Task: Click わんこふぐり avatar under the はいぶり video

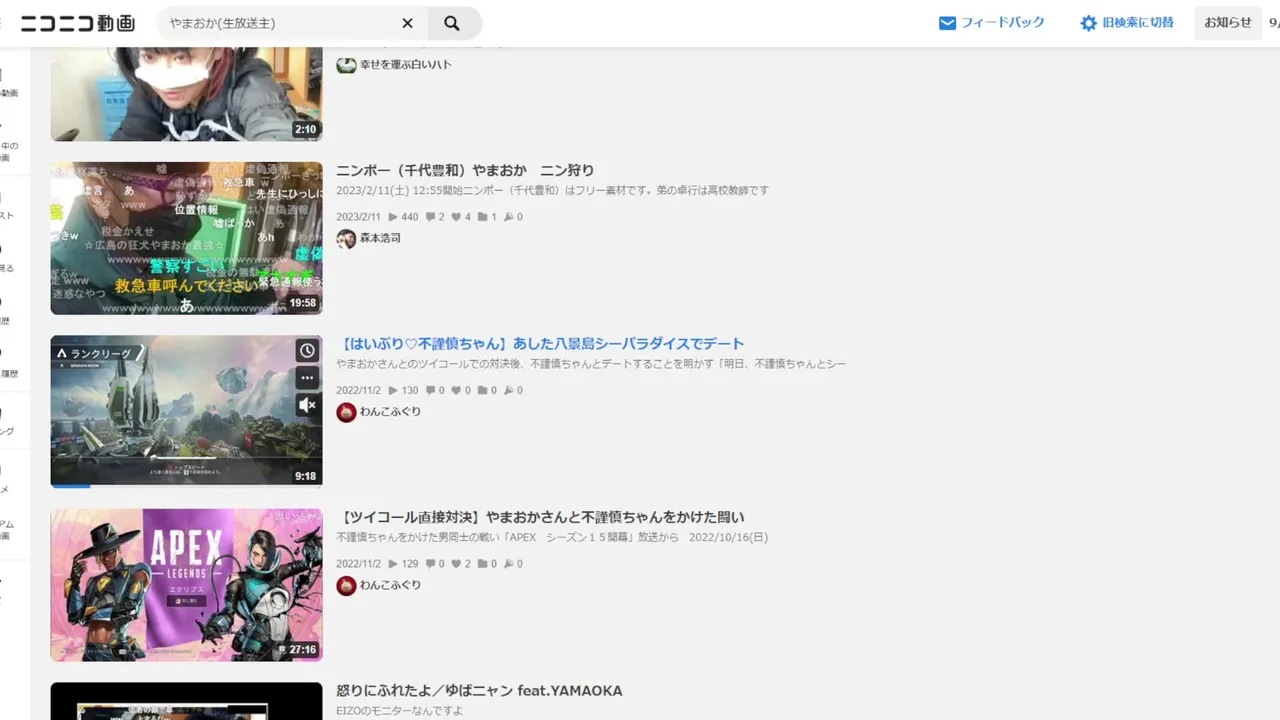Action: pos(346,412)
